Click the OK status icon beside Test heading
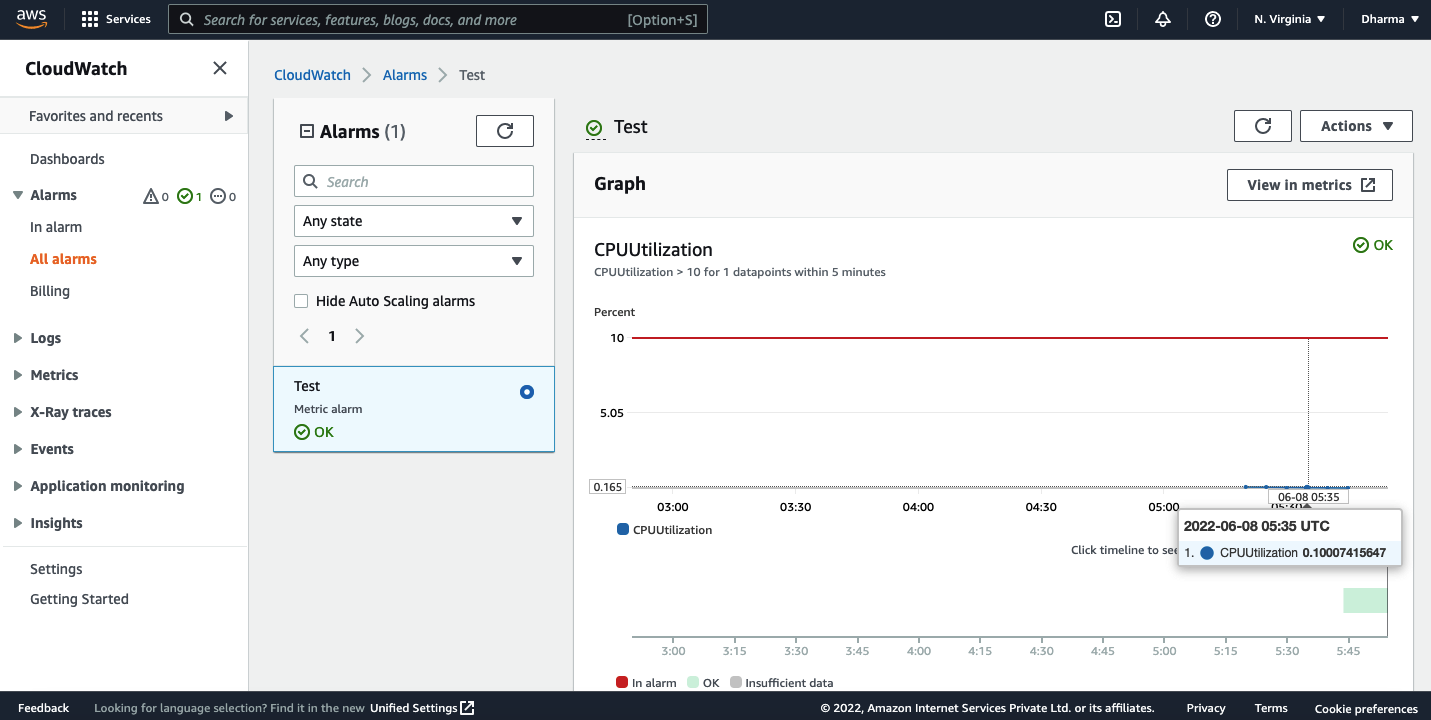This screenshot has height=720, width=1431. click(x=594, y=128)
